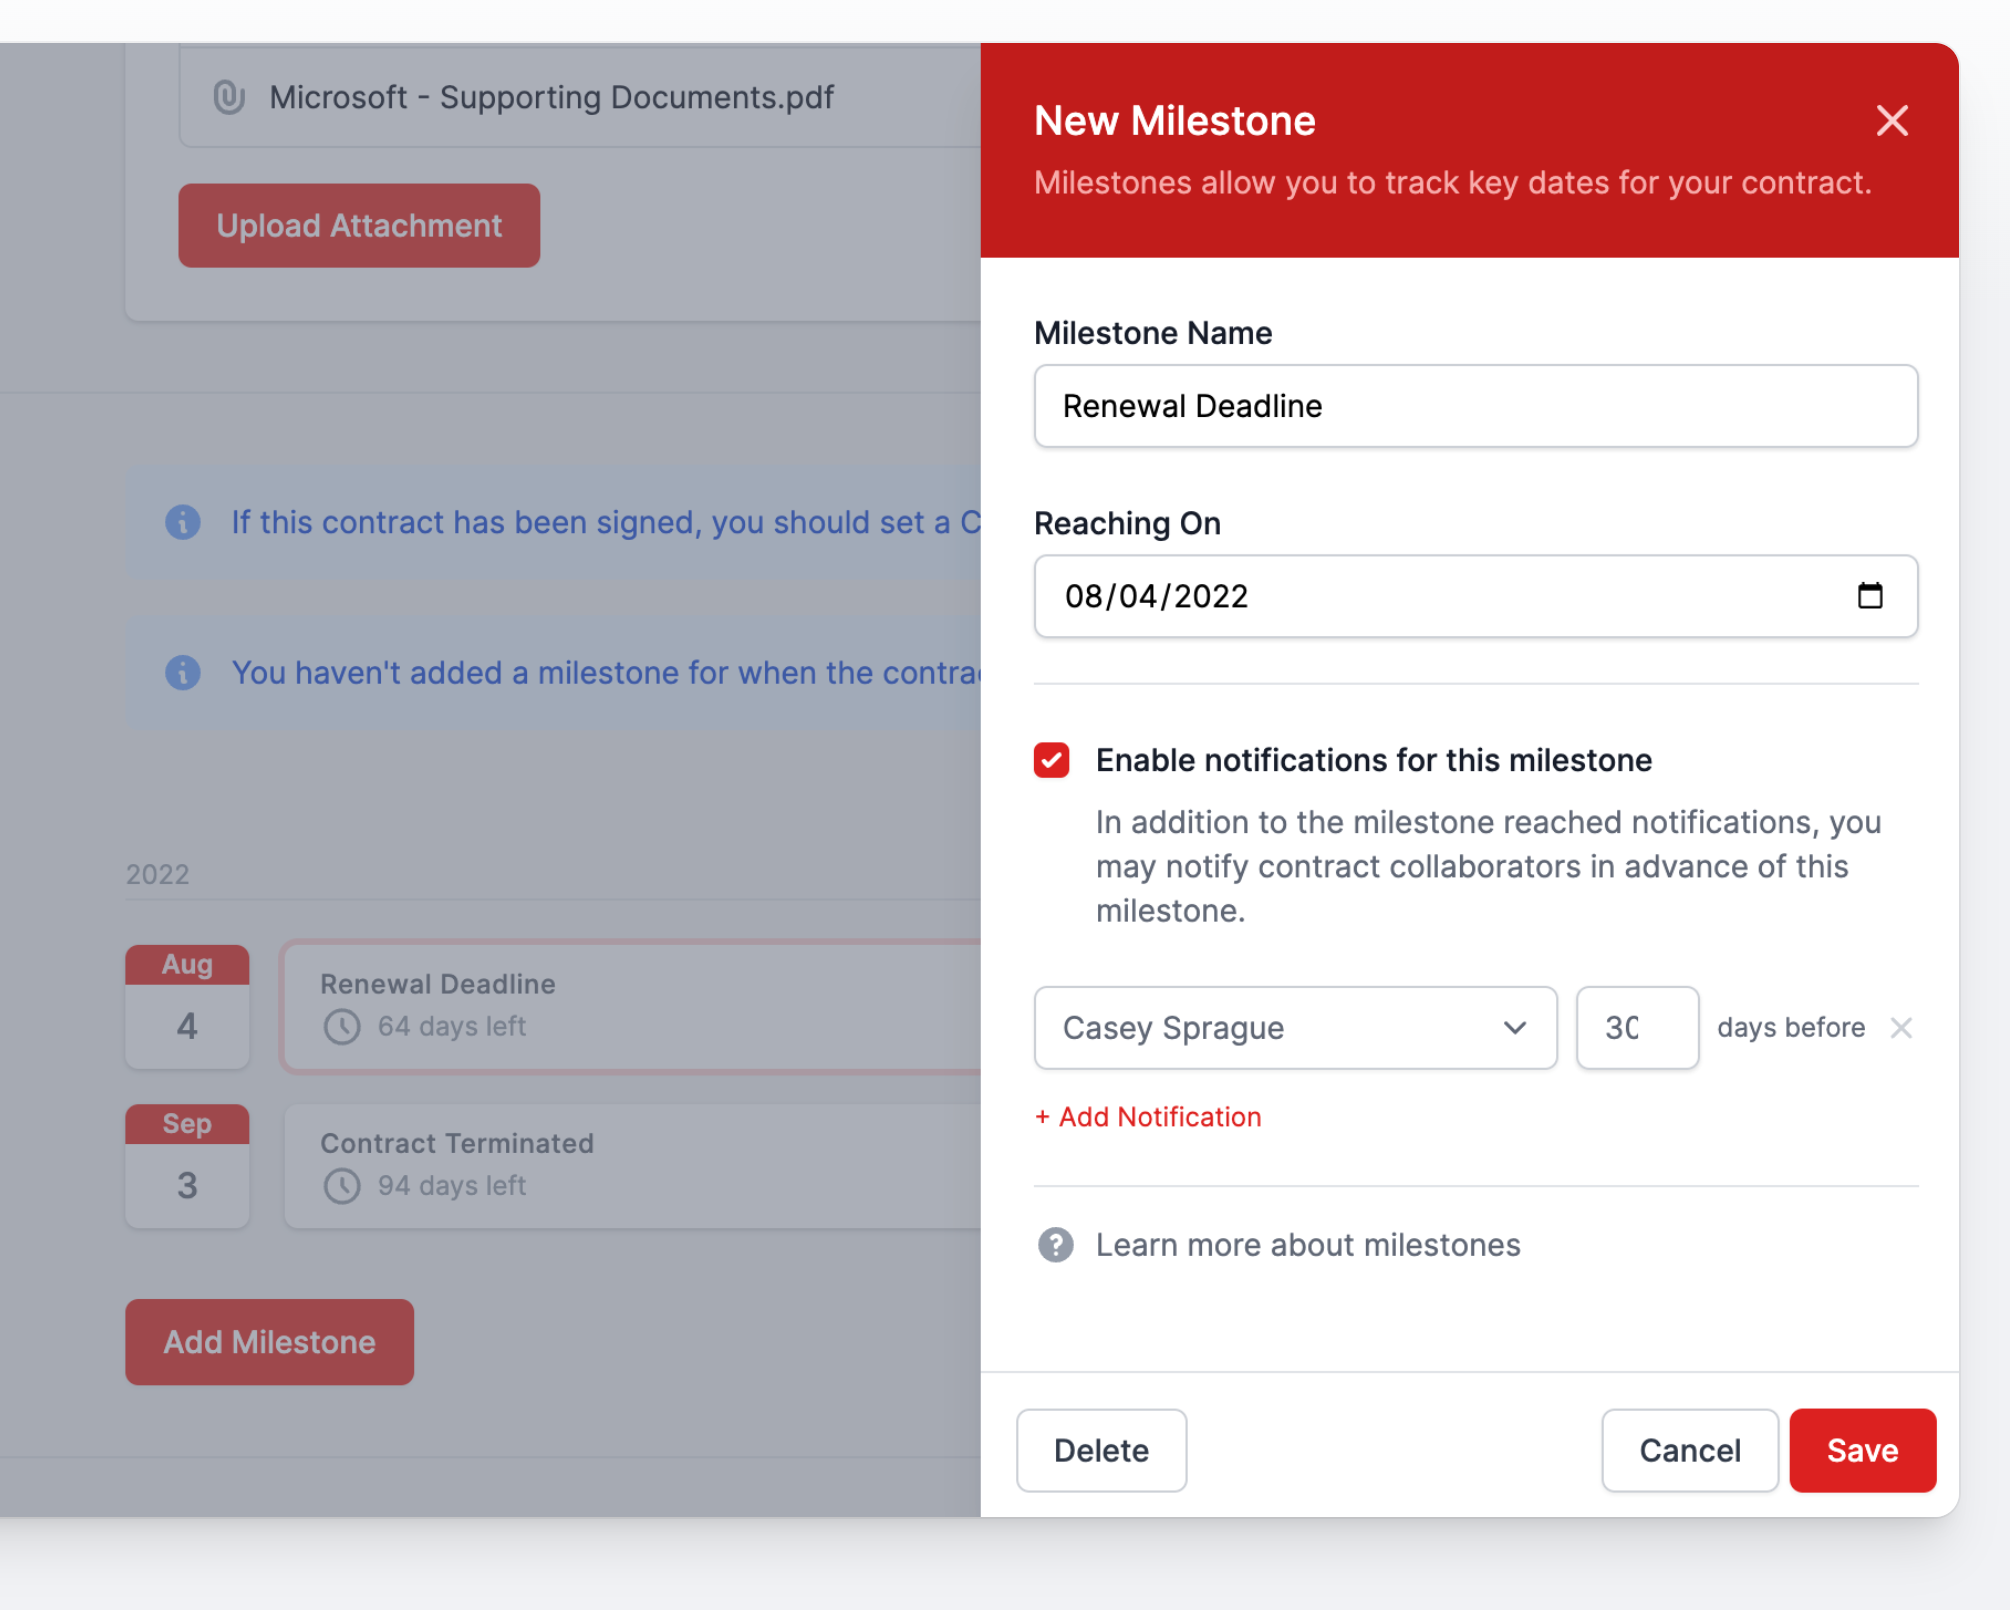Click the clock icon under Renewal Deadline

(x=342, y=1027)
